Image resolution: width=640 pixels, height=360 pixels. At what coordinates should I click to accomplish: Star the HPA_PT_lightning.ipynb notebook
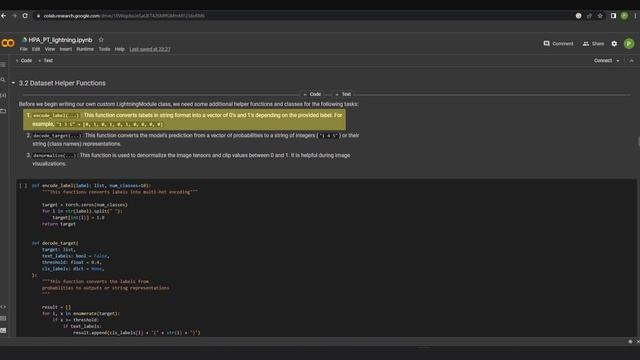tap(101, 40)
